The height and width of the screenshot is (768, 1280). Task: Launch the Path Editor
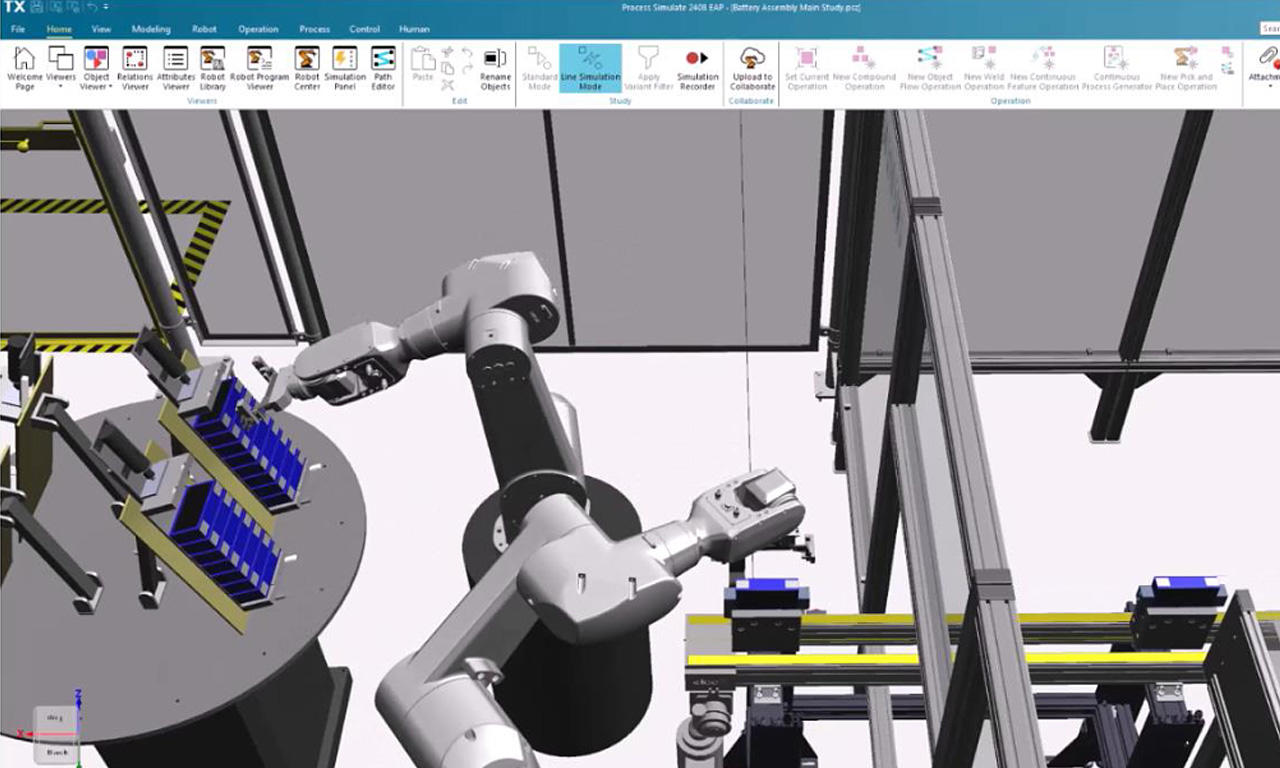383,68
